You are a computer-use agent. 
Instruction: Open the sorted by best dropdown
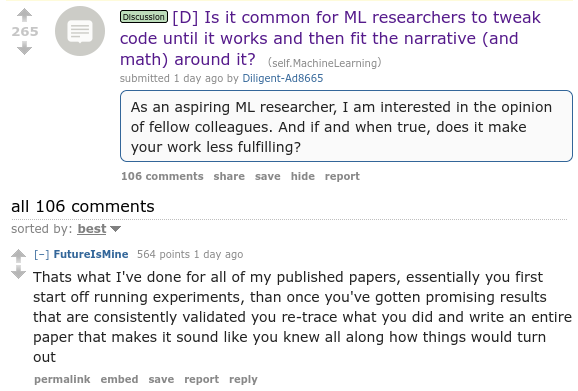pos(92,229)
